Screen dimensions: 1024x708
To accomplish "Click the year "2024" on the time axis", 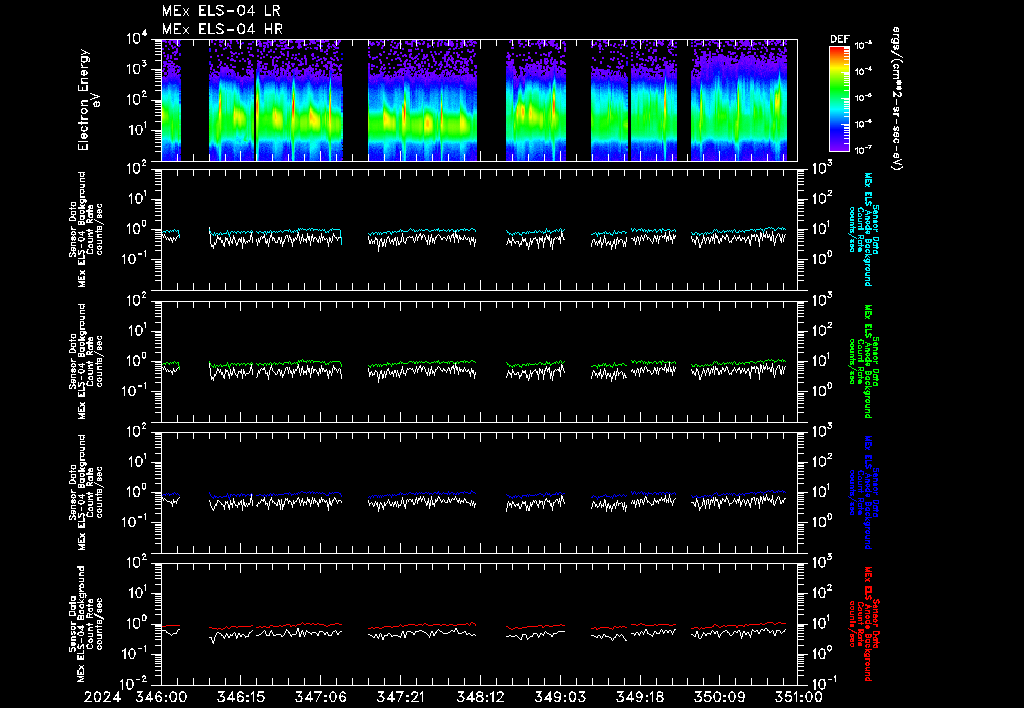I will click(x=103, y=697).
